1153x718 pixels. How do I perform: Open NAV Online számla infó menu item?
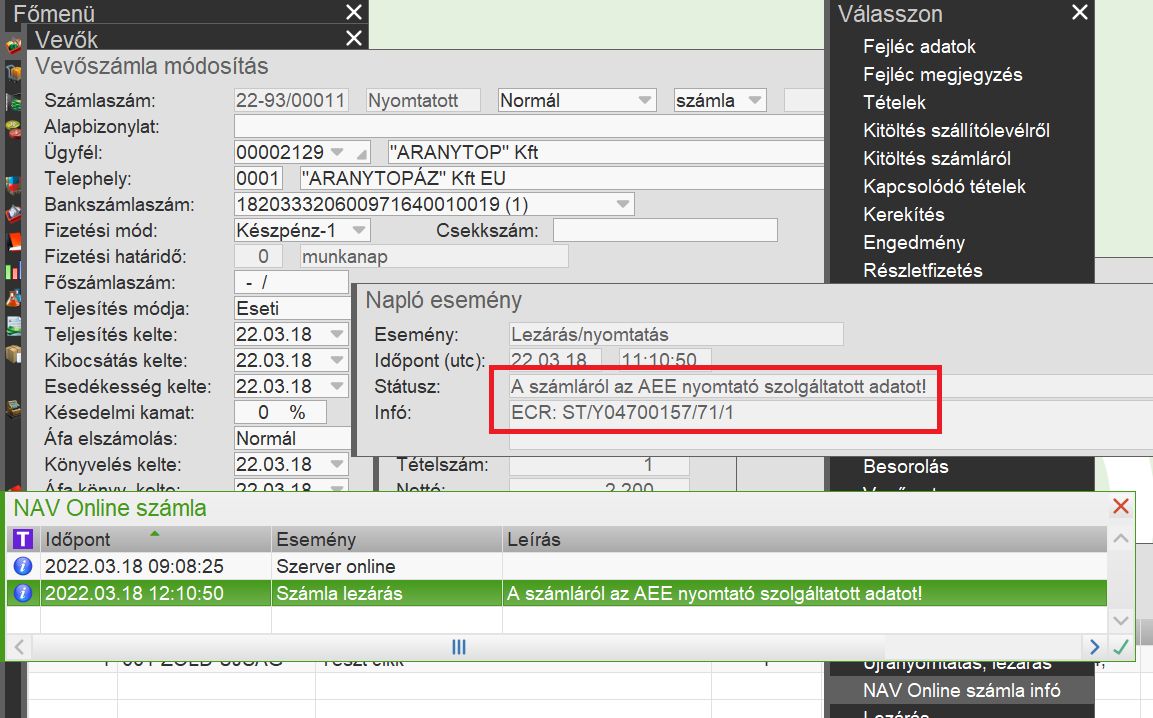click(x=962, y=690)
